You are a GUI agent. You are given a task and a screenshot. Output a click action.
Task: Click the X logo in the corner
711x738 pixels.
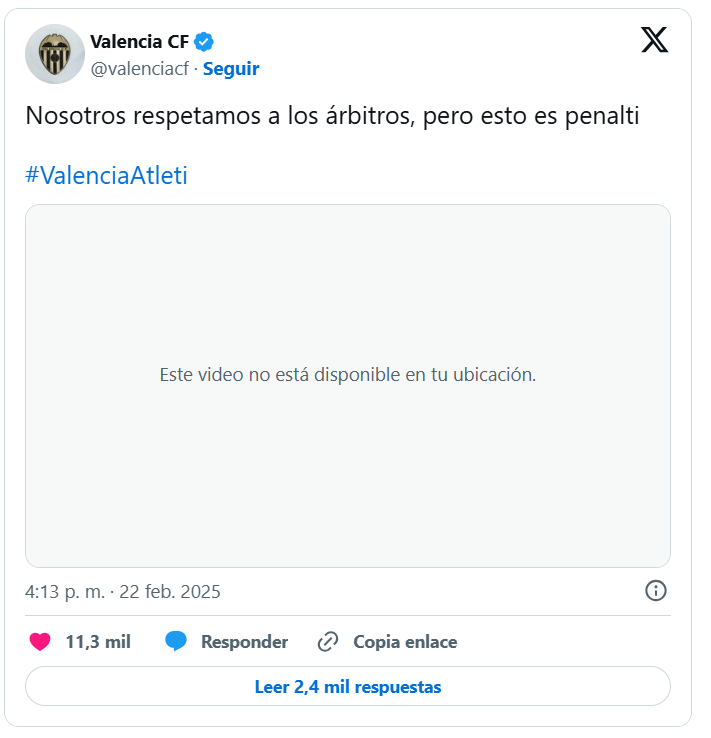pyautogui.click(x=654, y=40)
